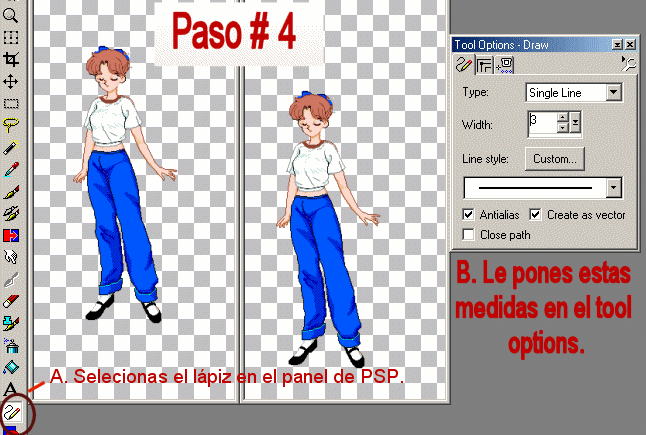
Task: Disable the Antialias checkbox
Action: click(469, 215)
